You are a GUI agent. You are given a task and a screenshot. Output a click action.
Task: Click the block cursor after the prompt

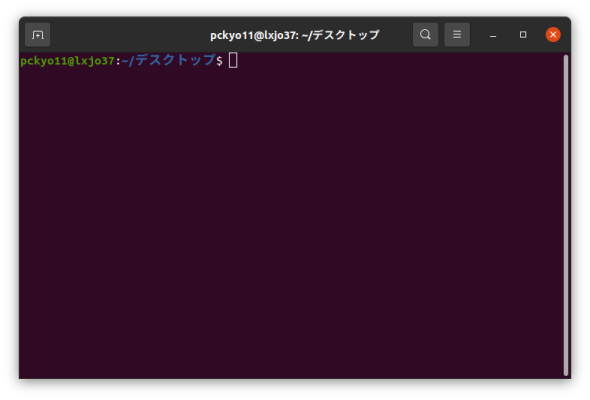pos(233,61)
